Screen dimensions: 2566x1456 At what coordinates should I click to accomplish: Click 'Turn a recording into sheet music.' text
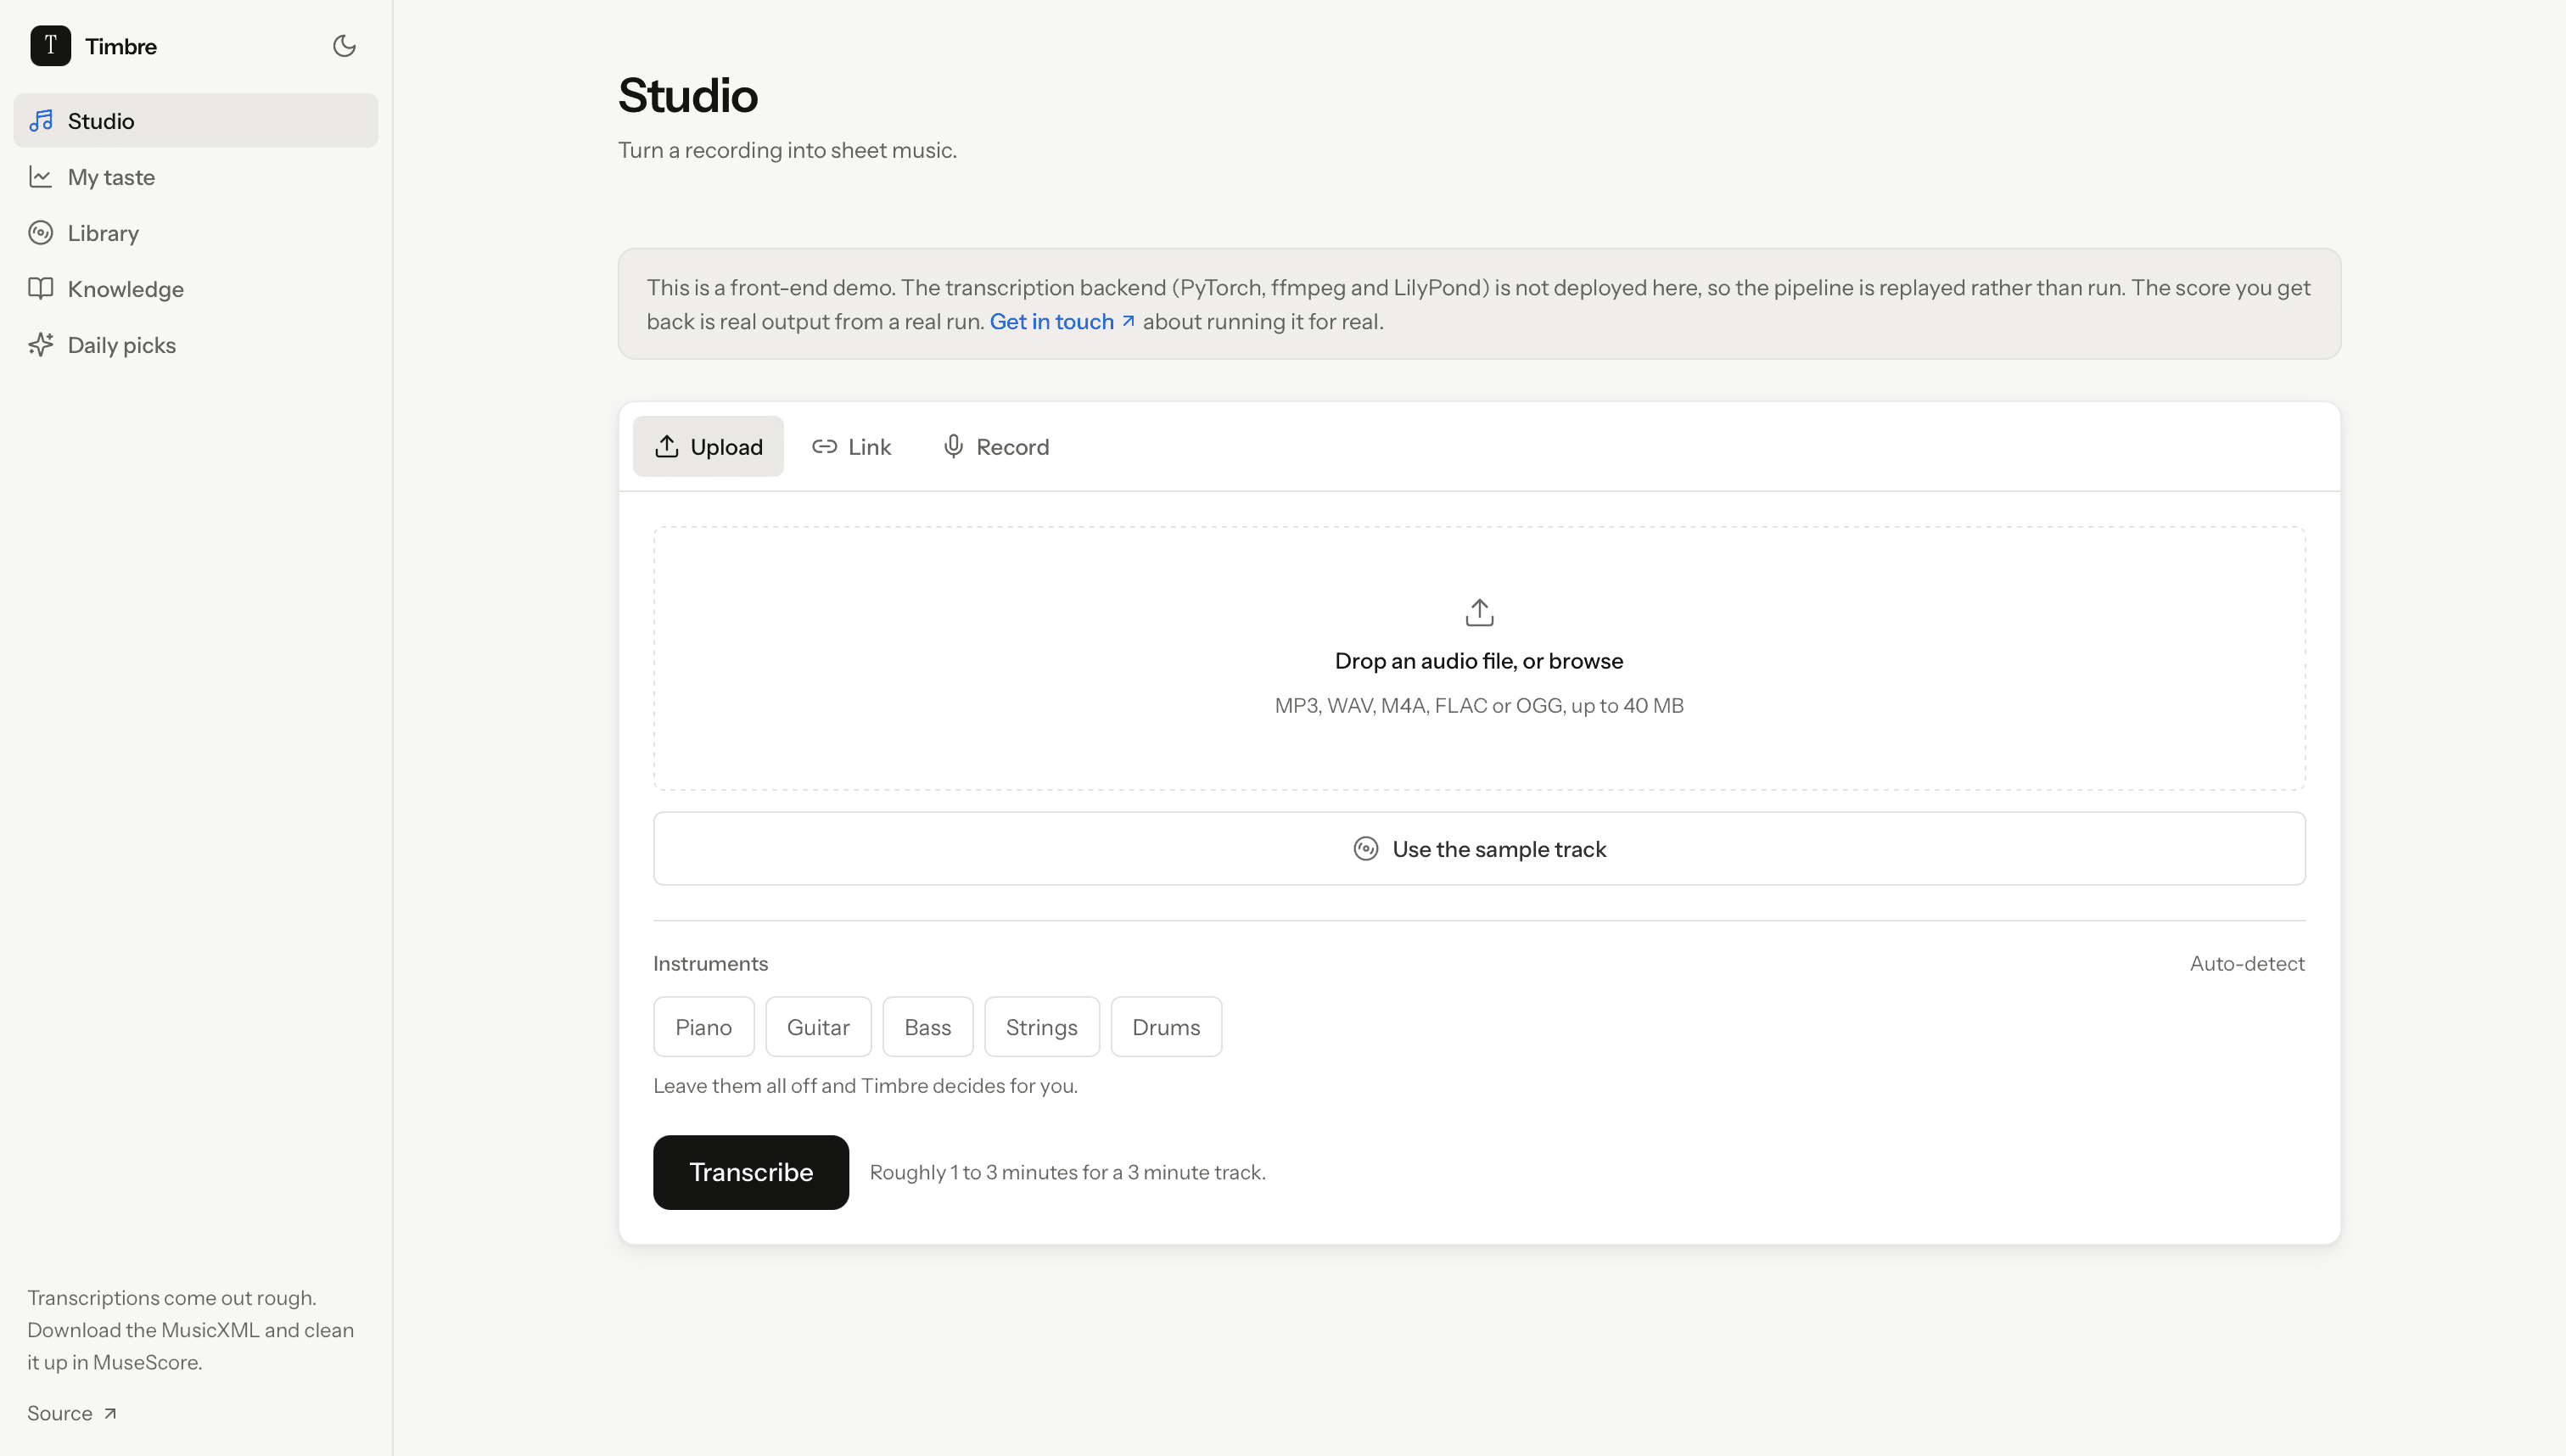coord(788,150)
